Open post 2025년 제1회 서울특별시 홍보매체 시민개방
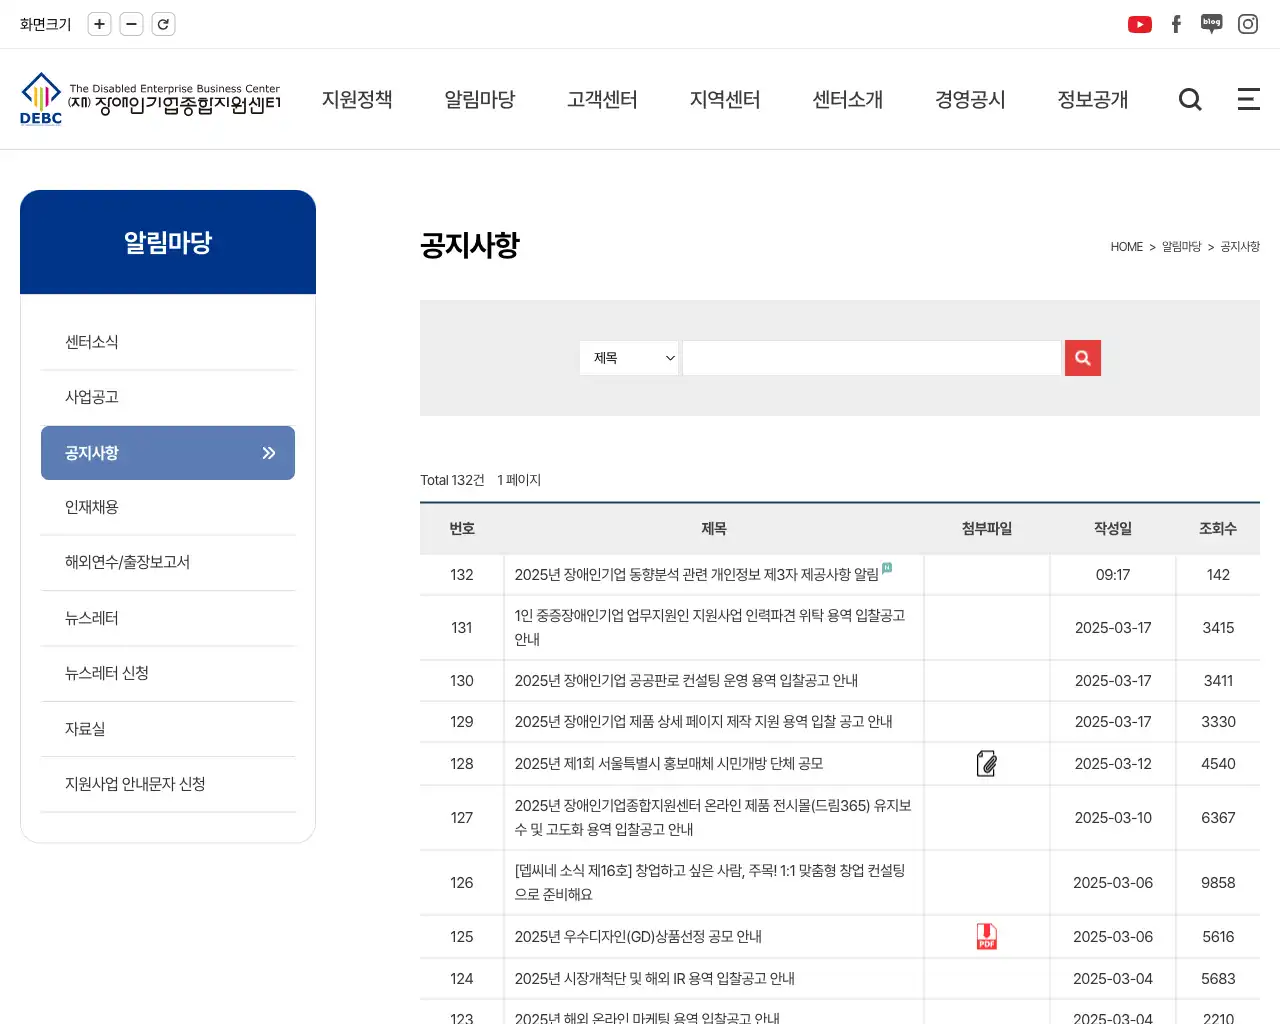This screenshot has width=1280, height=1024. coord(669,764)
